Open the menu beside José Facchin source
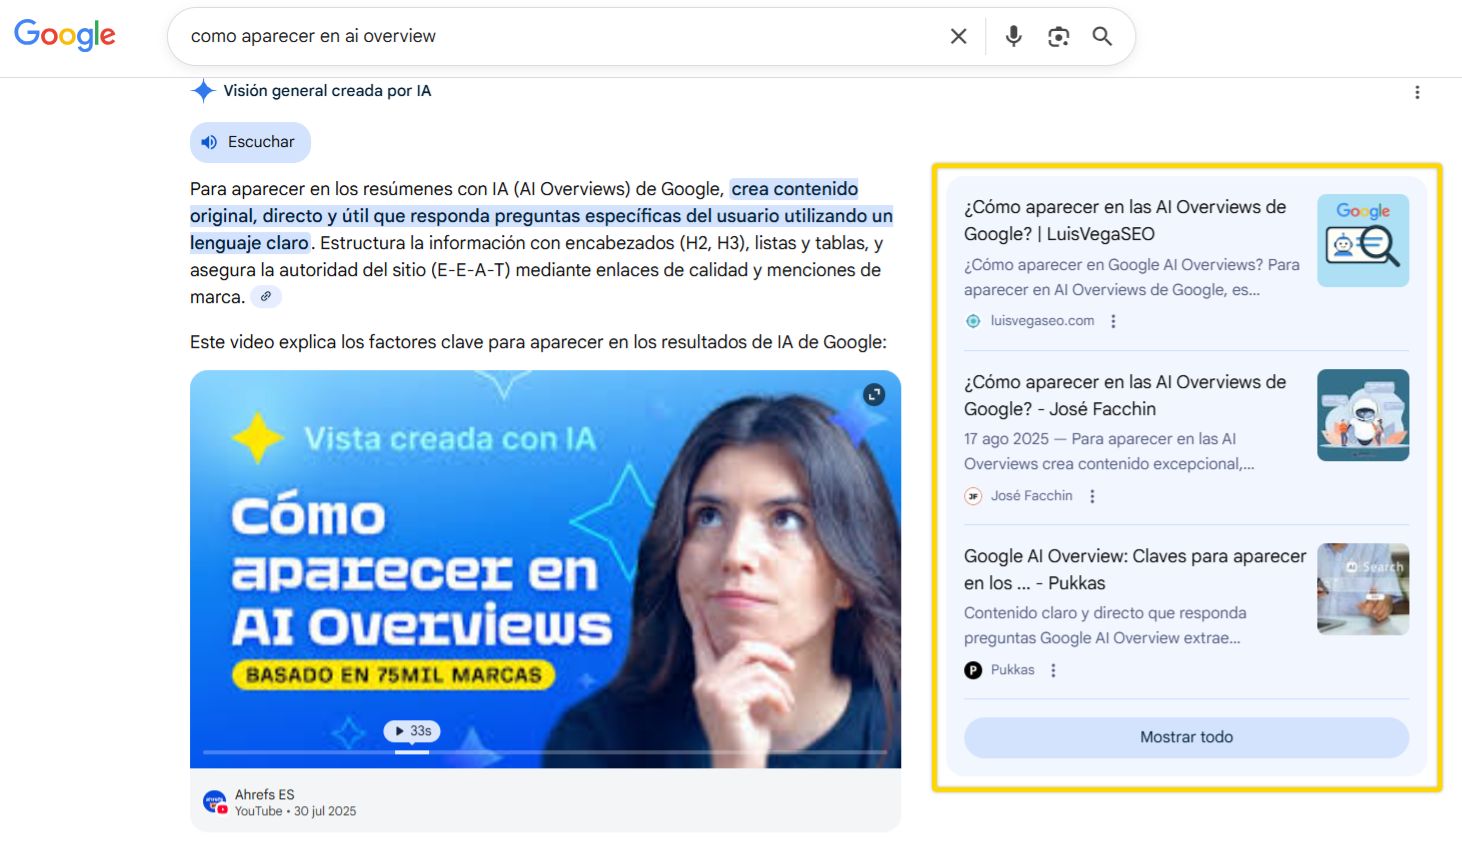 (x=1091, y=495)
